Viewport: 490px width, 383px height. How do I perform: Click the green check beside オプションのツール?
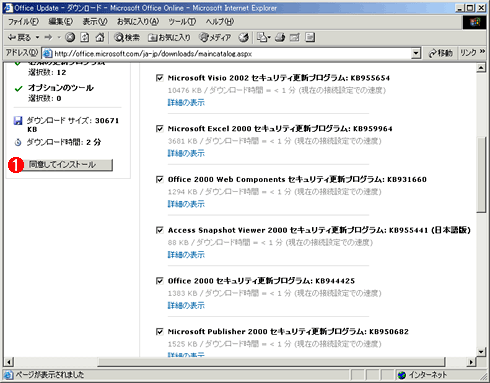pyautogui.click(x=18, y=89)
